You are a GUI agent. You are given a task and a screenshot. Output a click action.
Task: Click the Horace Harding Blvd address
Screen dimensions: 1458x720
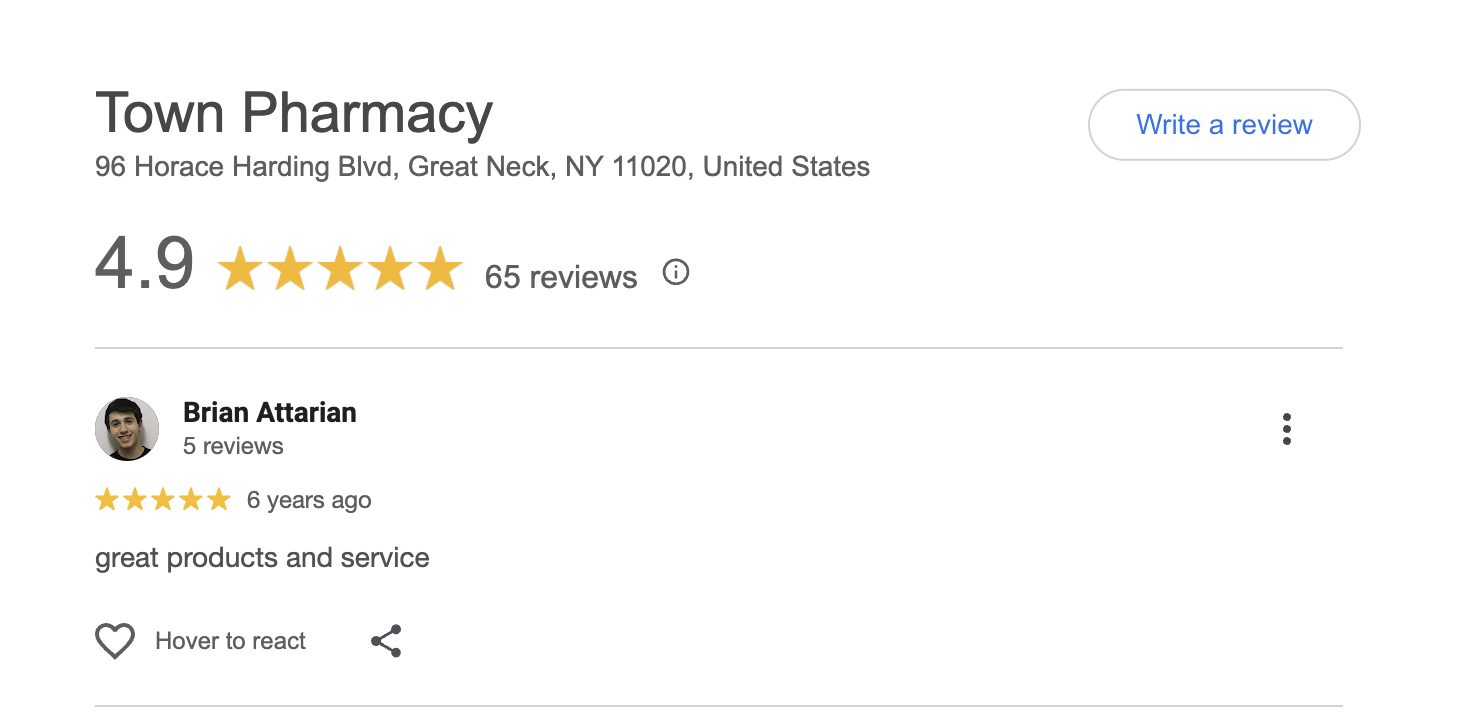482,166
